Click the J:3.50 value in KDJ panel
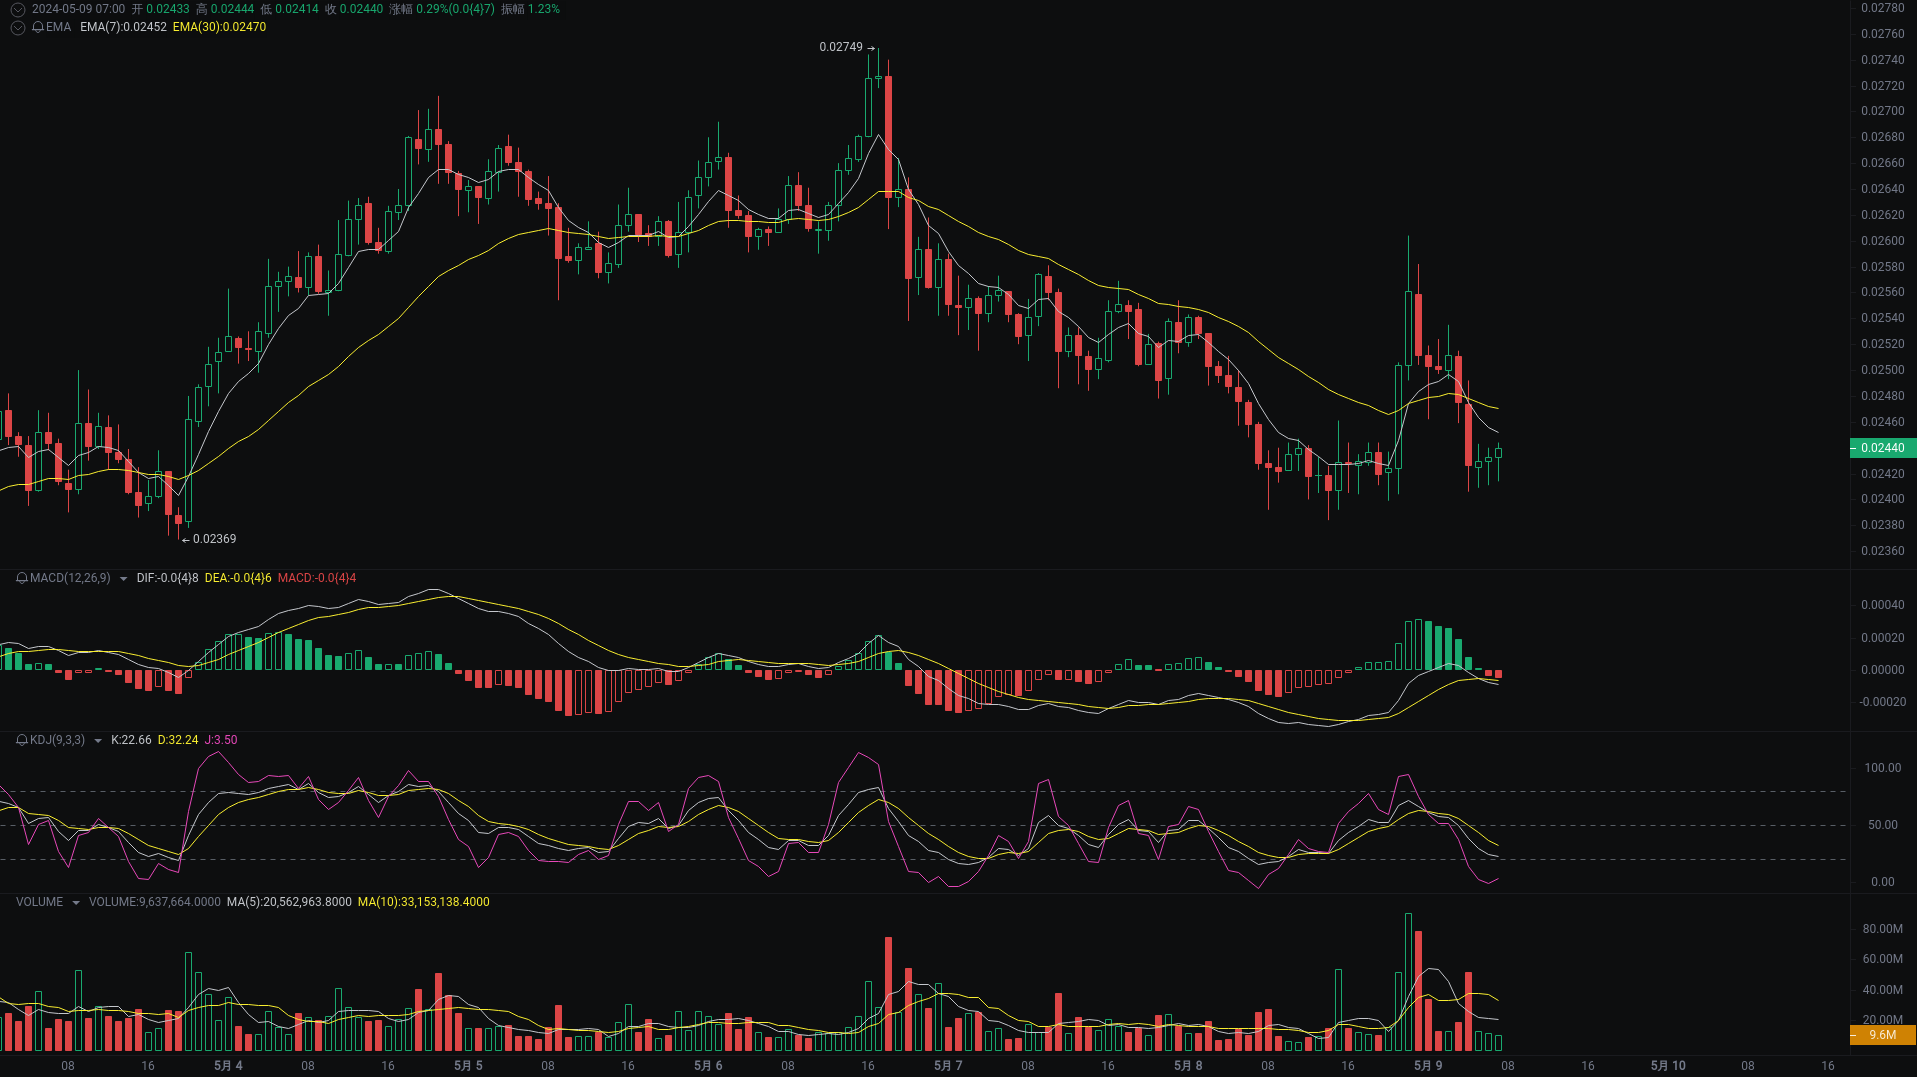The width and height of the screenshot is (1917, 1077). pos(220,740)
